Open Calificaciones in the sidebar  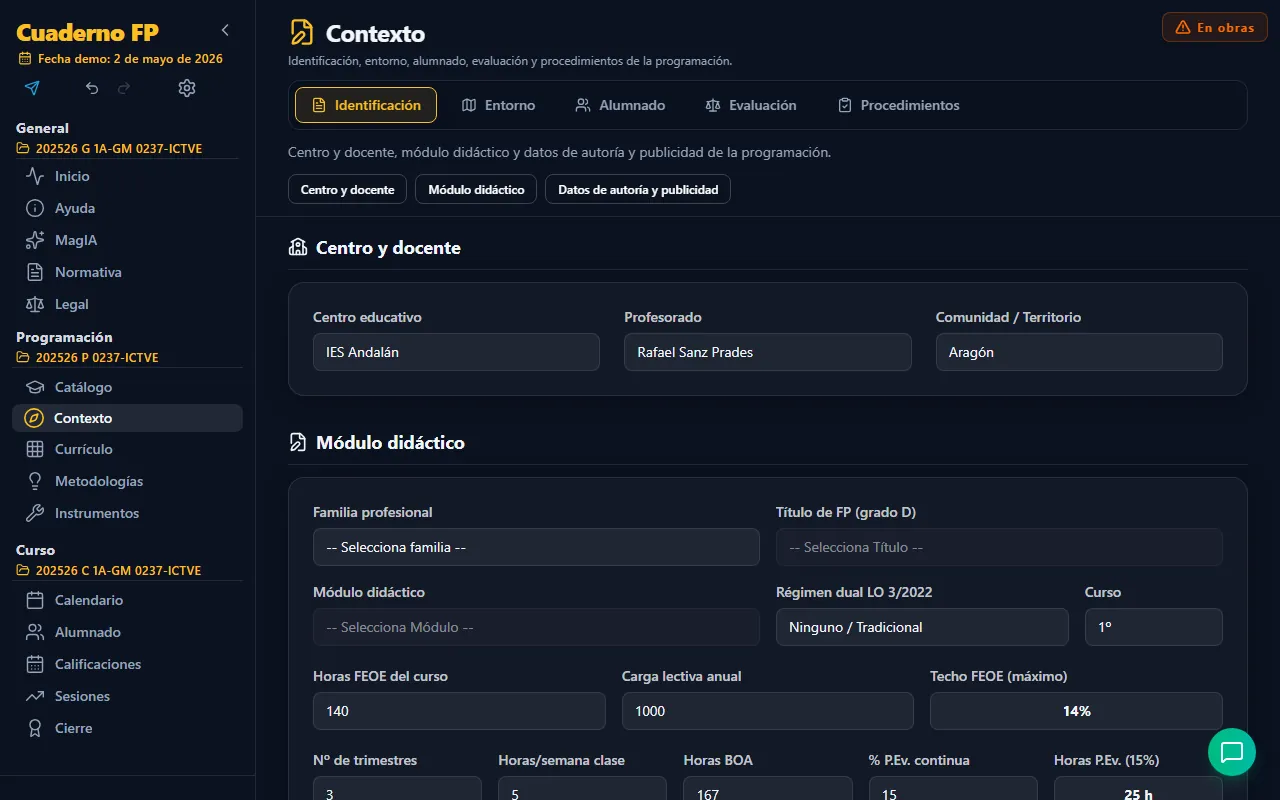(127, 664)
